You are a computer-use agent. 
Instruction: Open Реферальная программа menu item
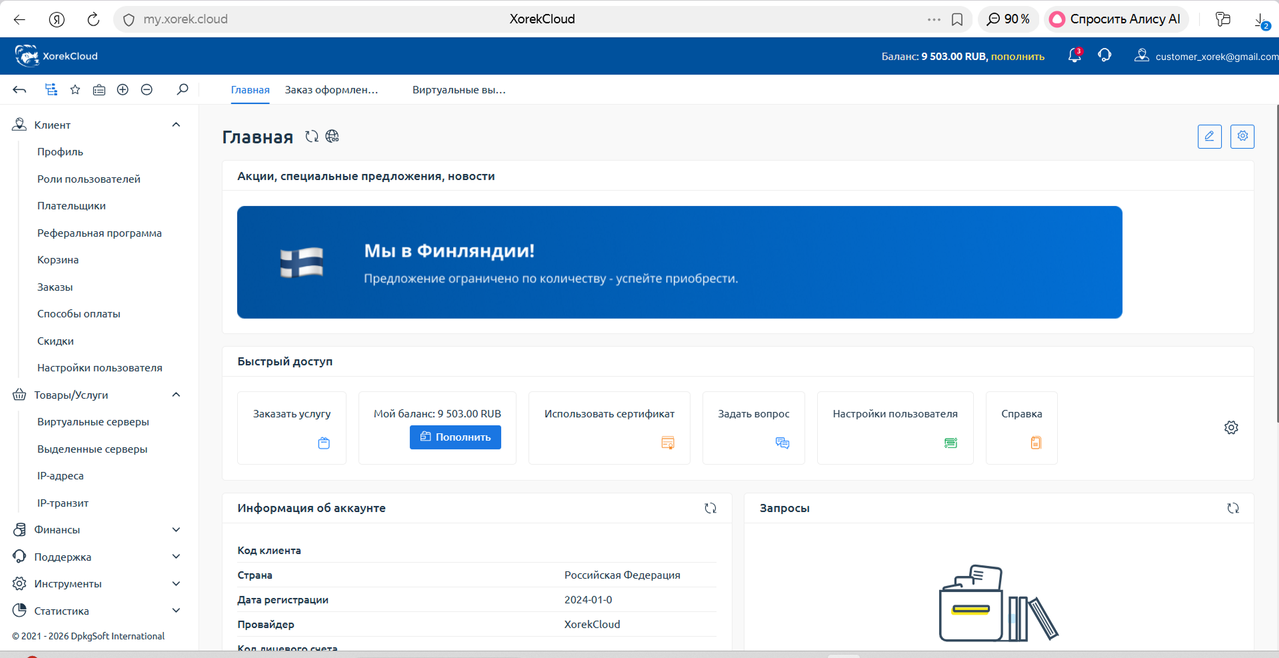pyautogui.click(x=99, y=233)
